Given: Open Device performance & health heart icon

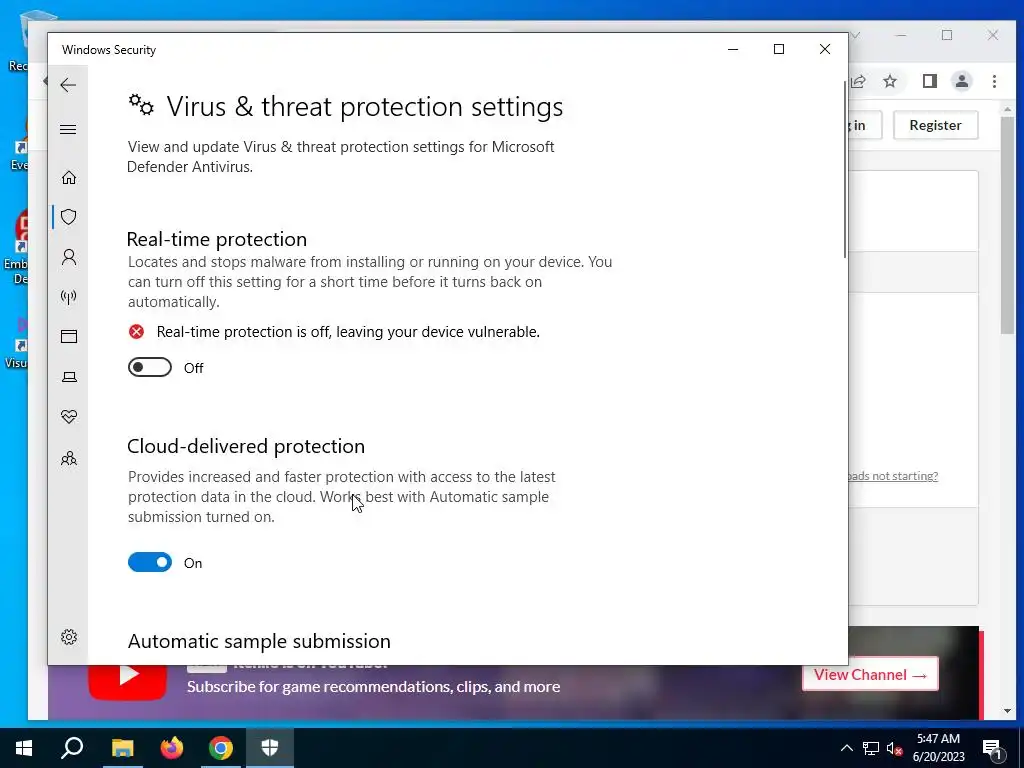Looking at the screenshot, I should point(69,417).
